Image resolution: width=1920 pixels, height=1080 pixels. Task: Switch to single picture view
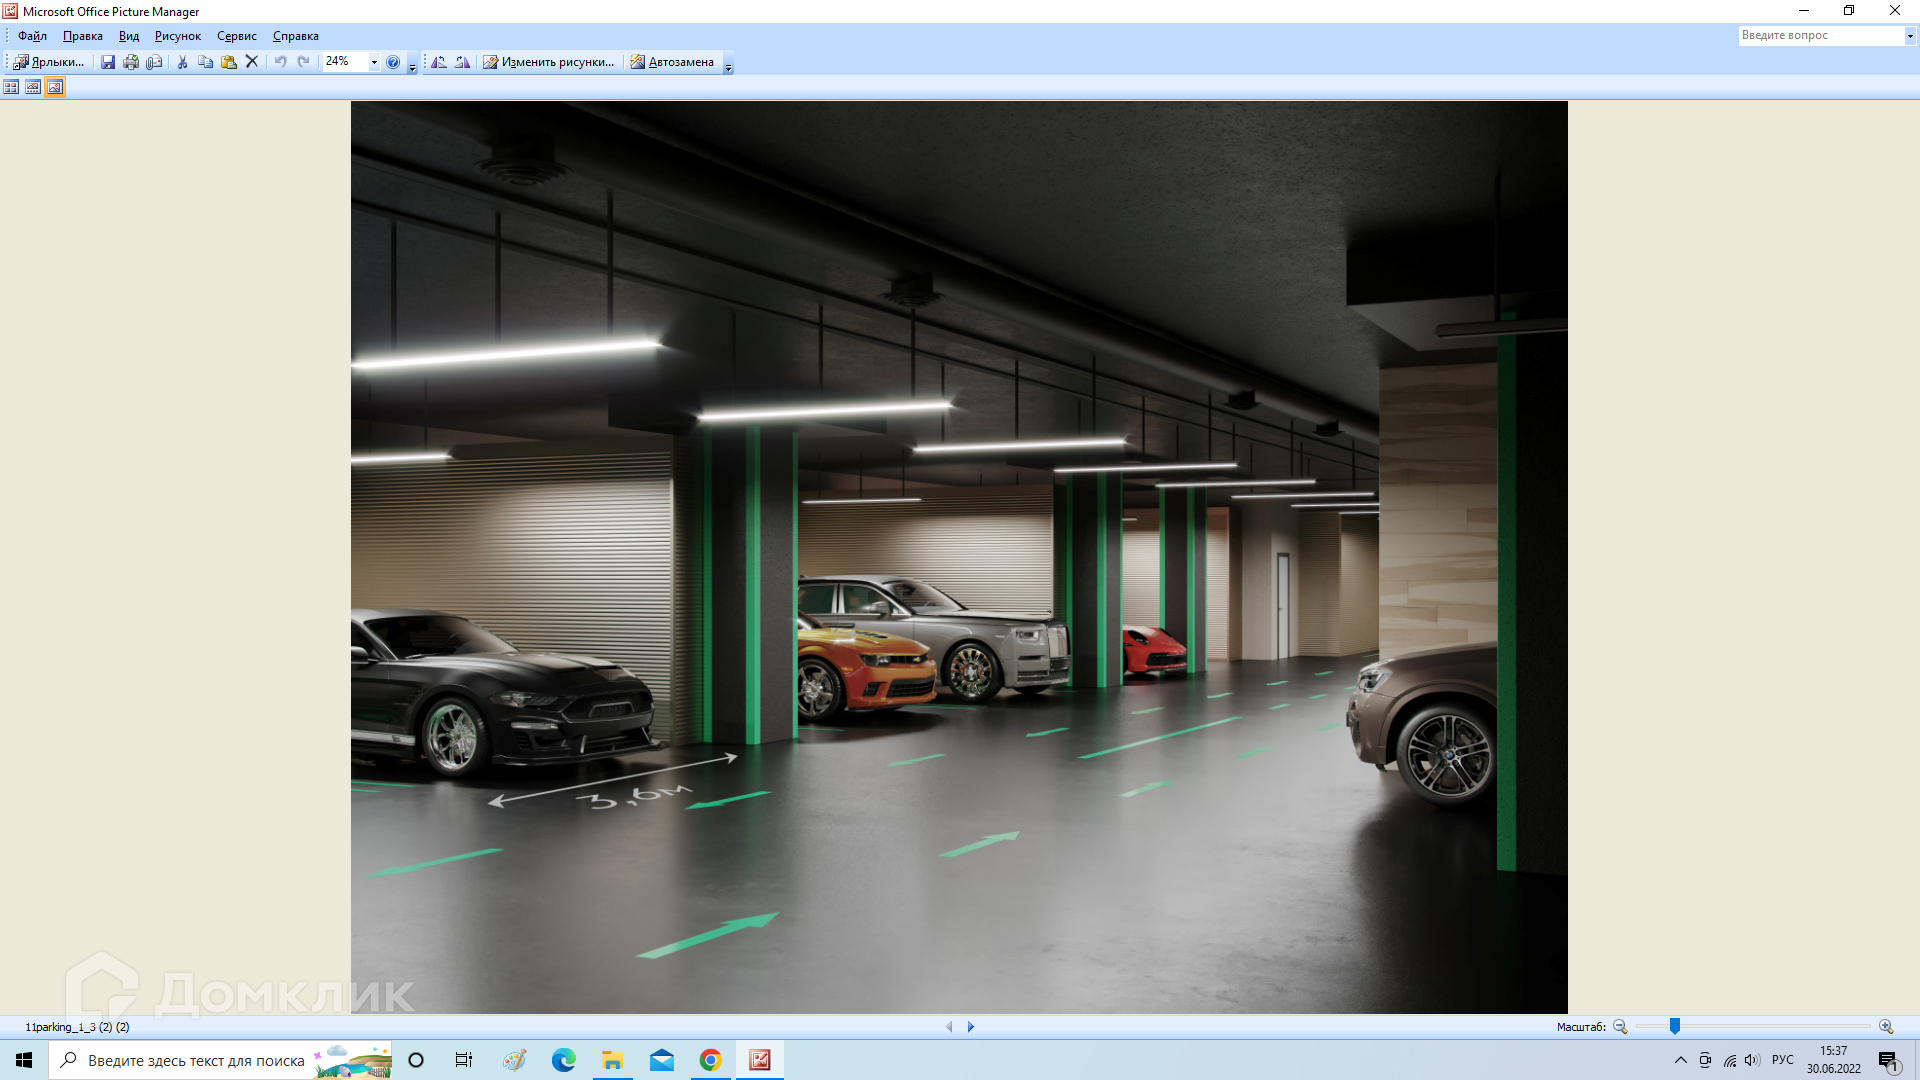click(55, 87)
